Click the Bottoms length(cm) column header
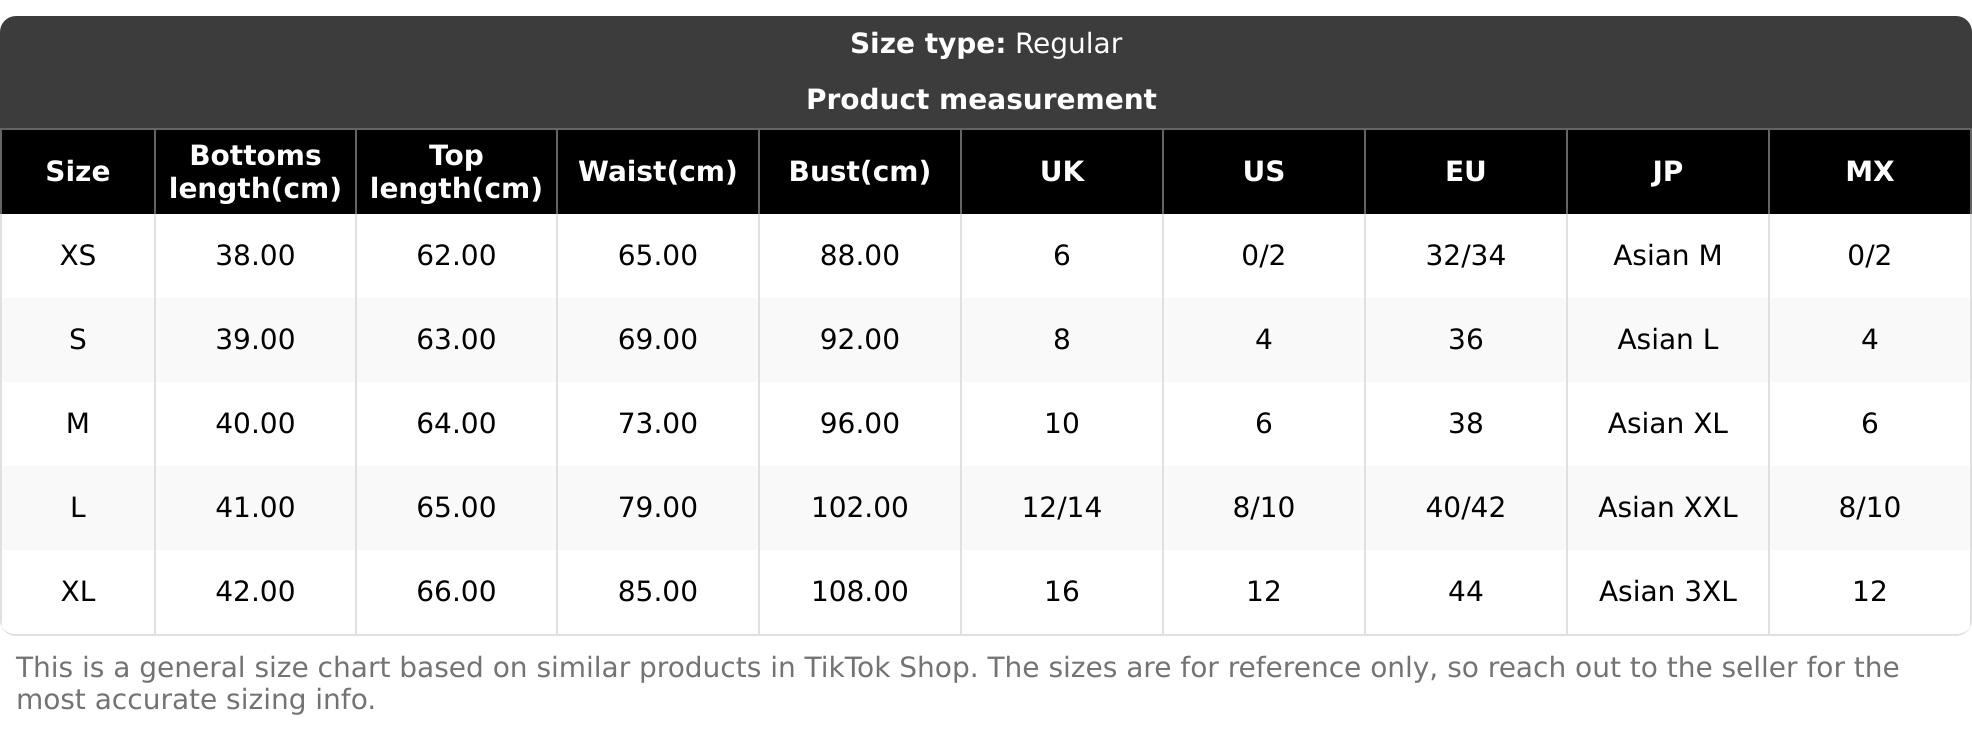Viewport: 1972px width, 732px height. pos(255,172)
